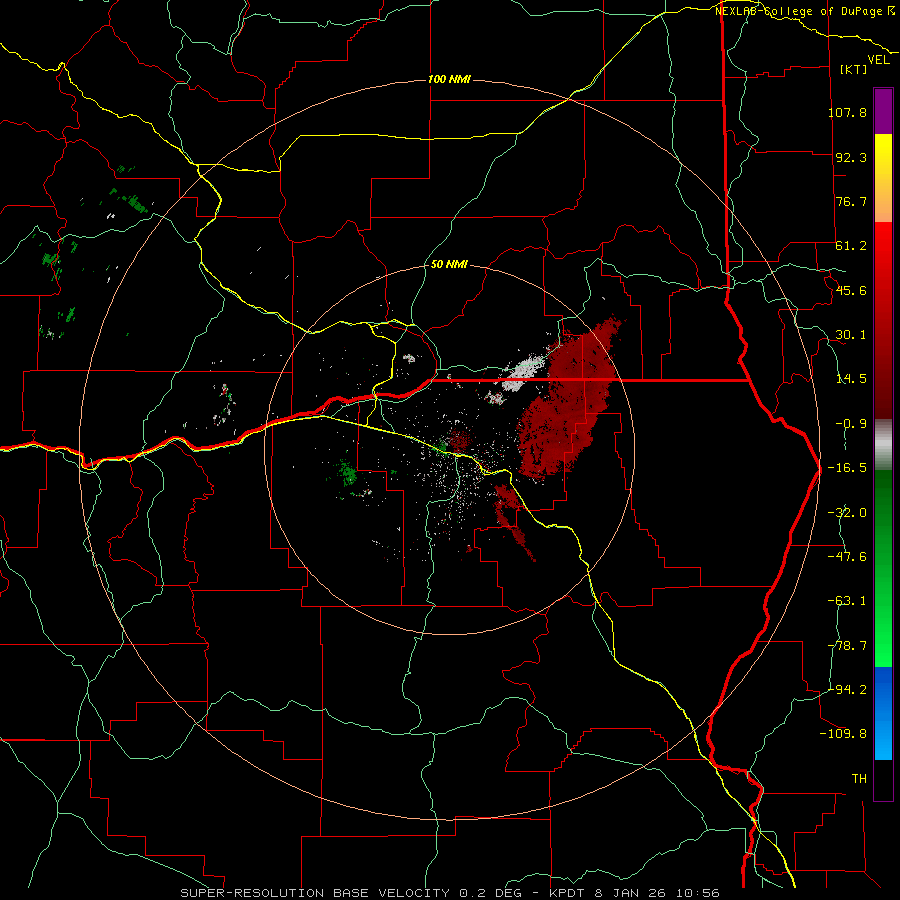The width and height of the screenshot is (900, 900).
Task: Click the NEXLAB-College of DuPage credit text
Action: pyautogui.click(x=804, y=11)
